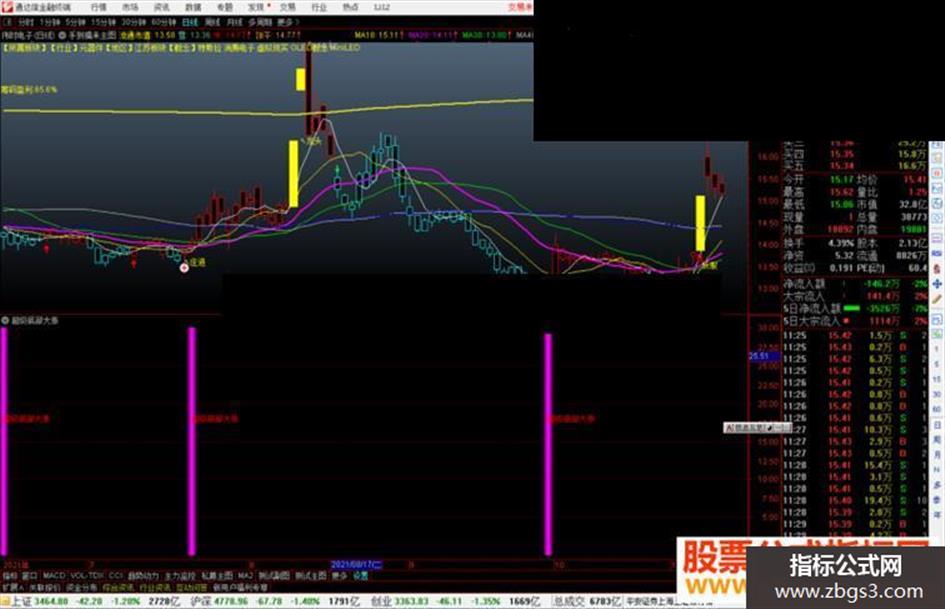
Task: Click the 5日大宗流入 row in quote panel
Action: click(x=855, y=321)
